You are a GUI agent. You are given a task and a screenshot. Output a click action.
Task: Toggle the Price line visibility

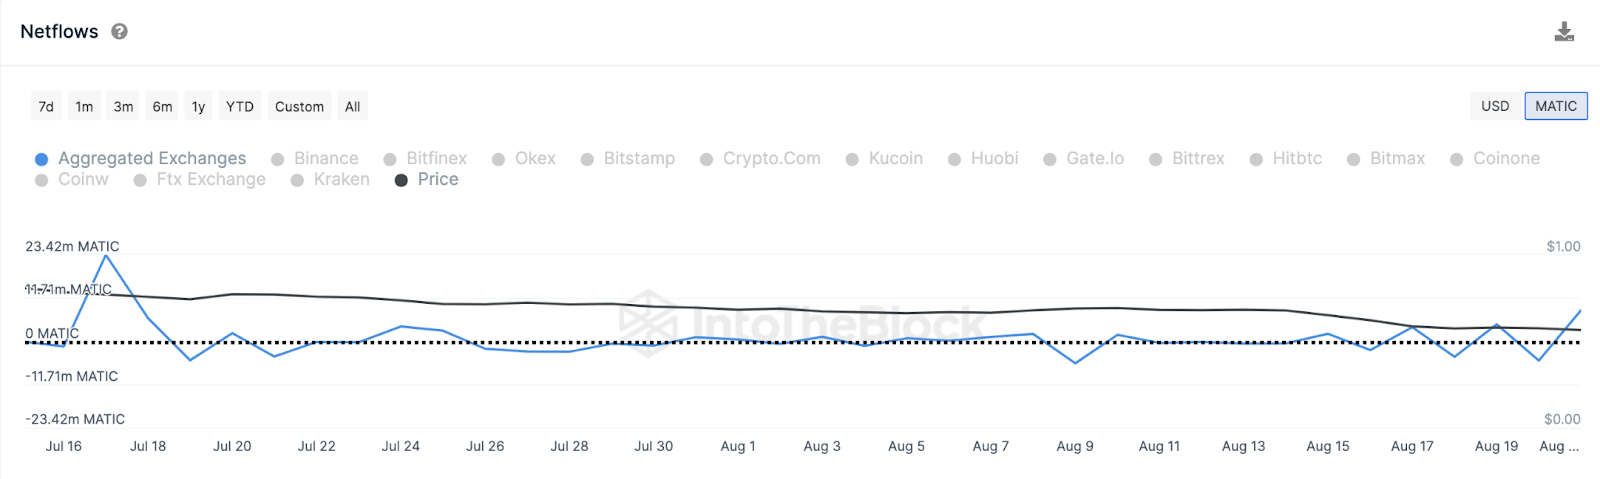tap(437, 180)
